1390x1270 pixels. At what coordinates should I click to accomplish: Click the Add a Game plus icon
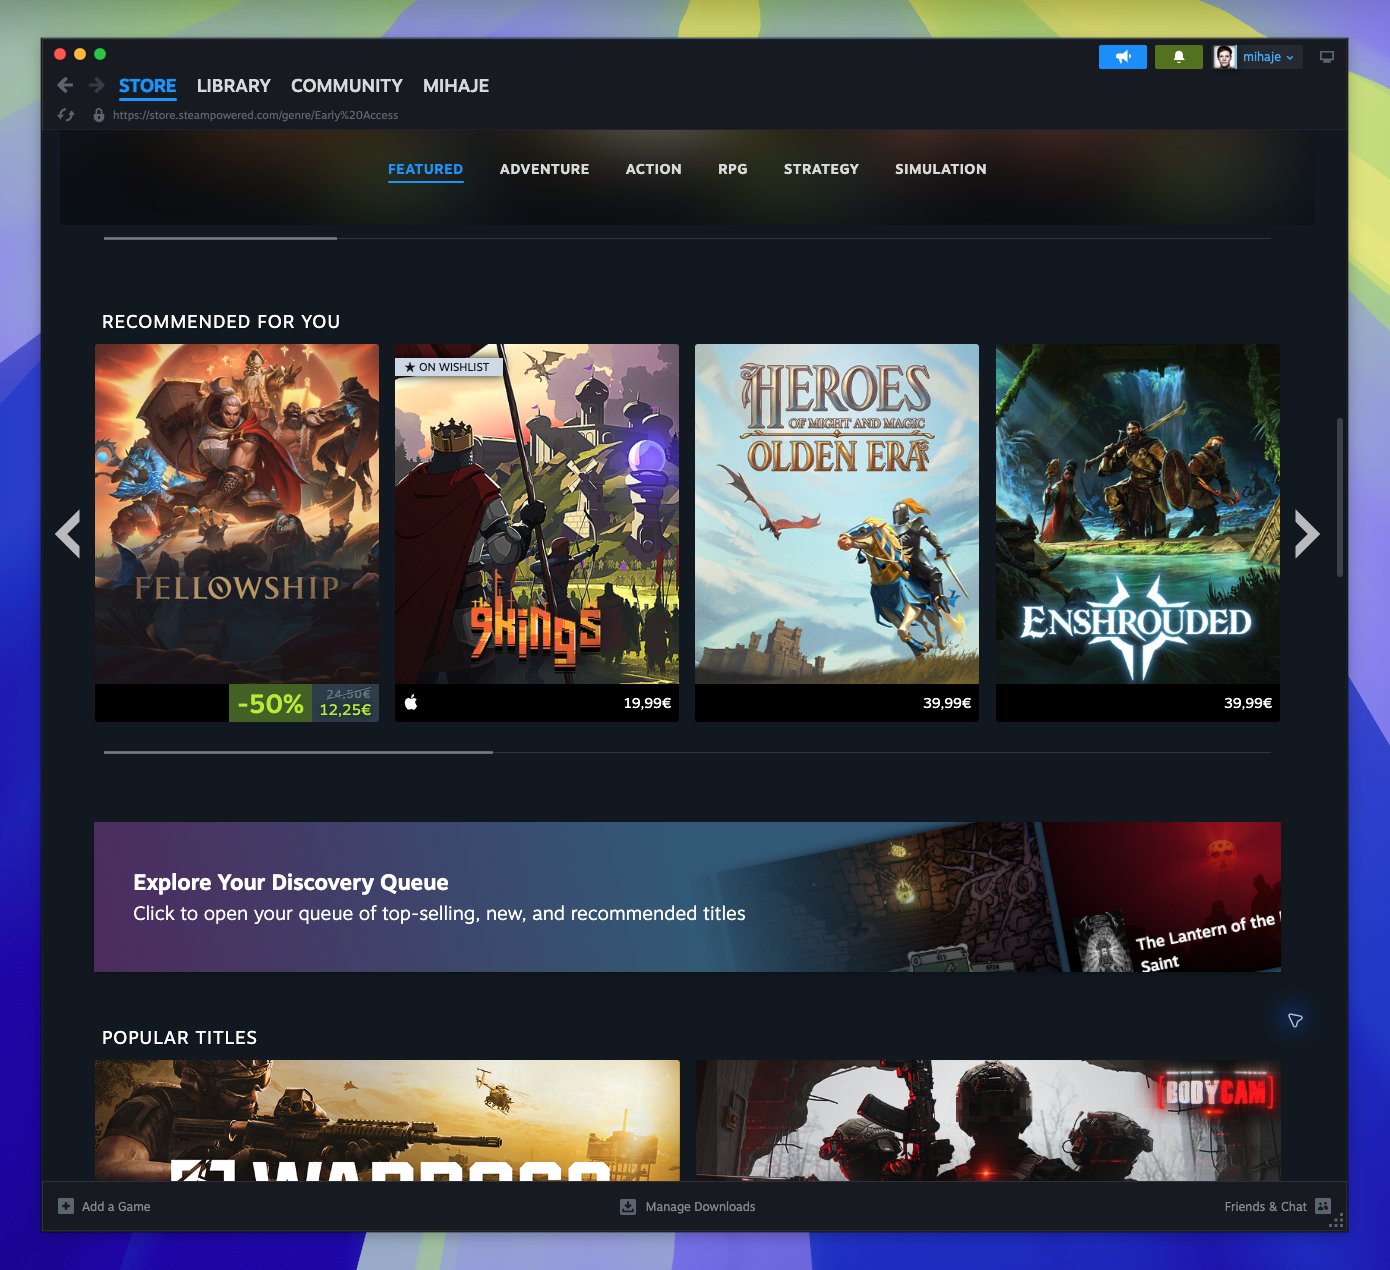click(66, 1206)
